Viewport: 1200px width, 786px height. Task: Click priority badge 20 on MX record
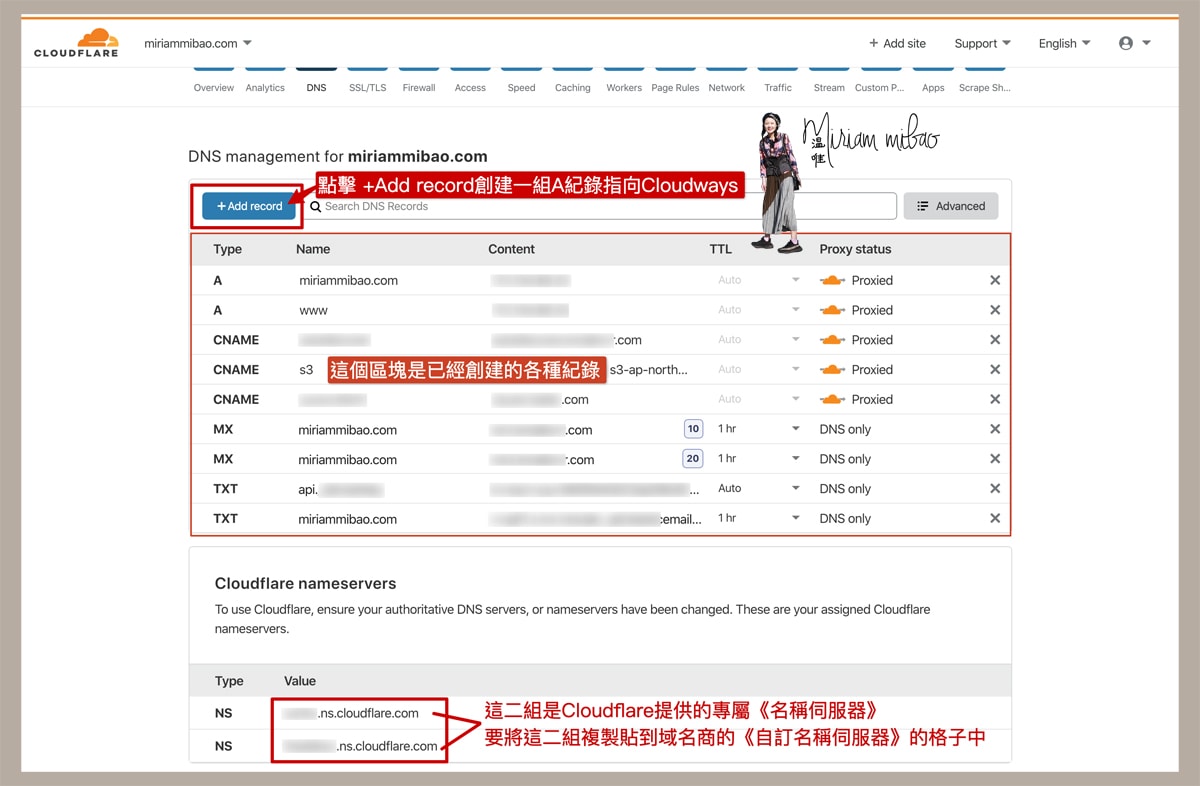point(693,459)
